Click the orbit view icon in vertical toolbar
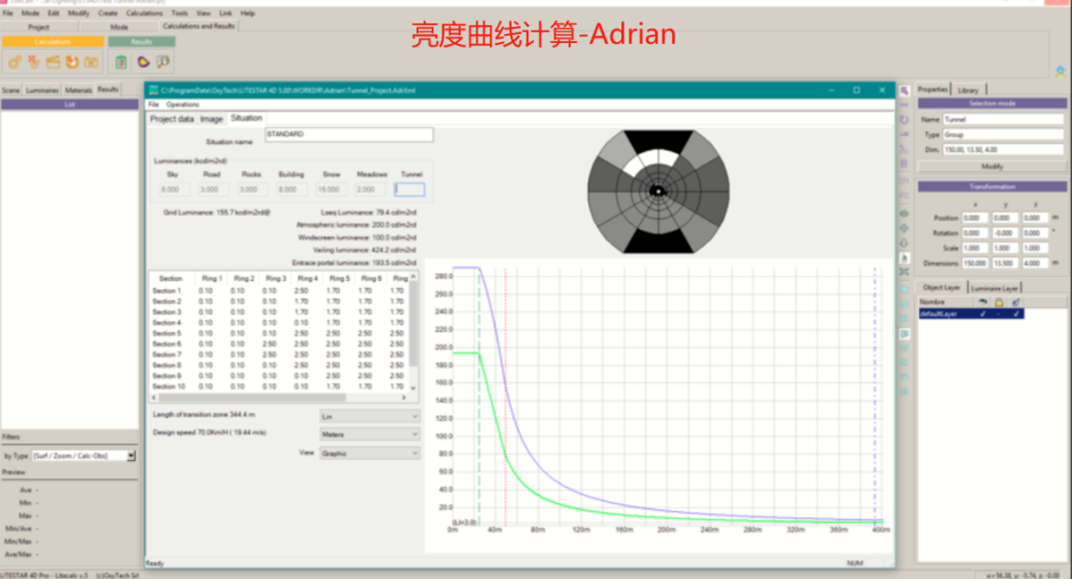Image resolution: width=1072 pixels, height=579 pixels. (x=904, y=213)
